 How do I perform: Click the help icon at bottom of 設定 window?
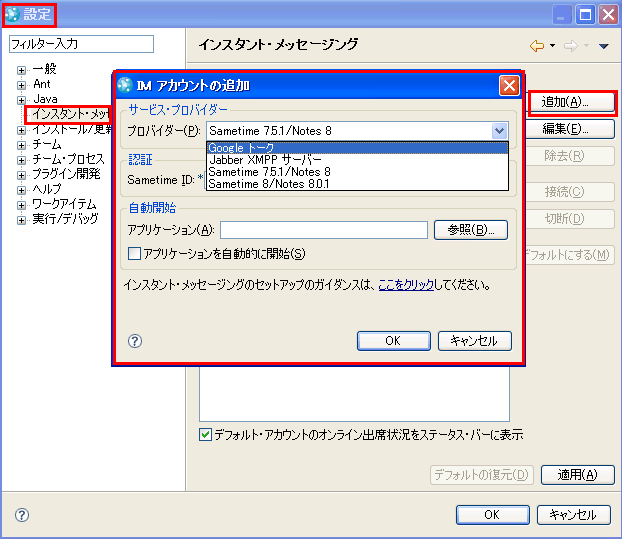click(22, 515)
